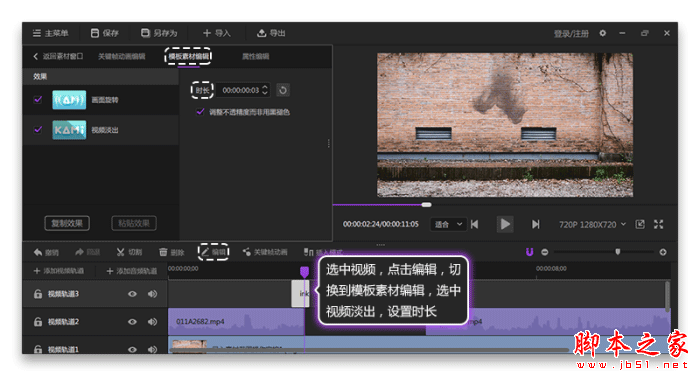Viewport: 700px width, 376px height.
Task: Toggle checkbox for 视频淡出 effect
Action: pyautogui.click(x=38, y=130)
